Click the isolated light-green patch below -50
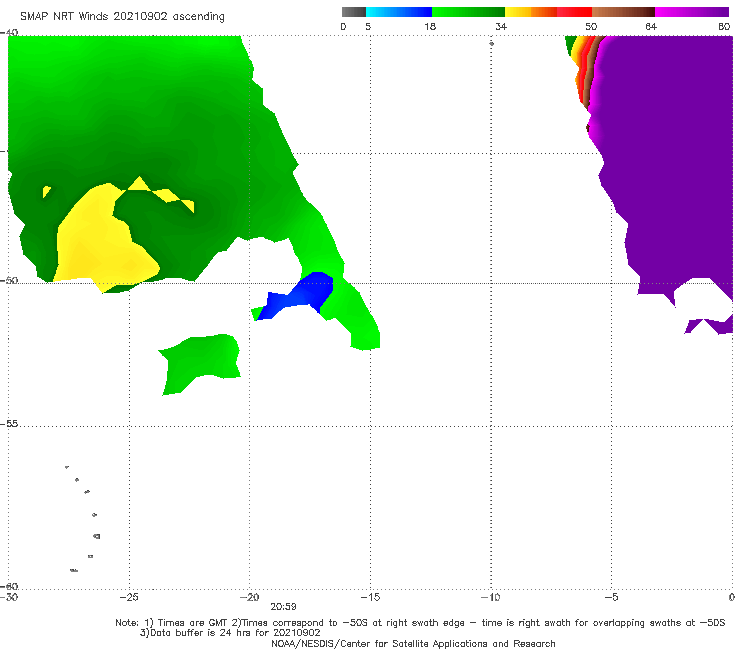 coord(201,363)
